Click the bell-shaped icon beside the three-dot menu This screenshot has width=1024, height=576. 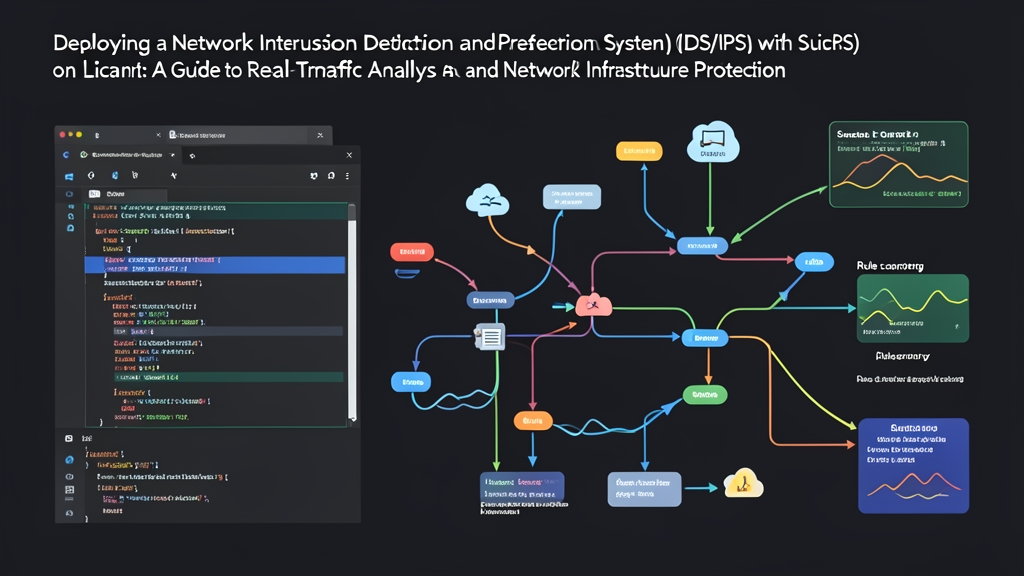click(x=331, y=176)
